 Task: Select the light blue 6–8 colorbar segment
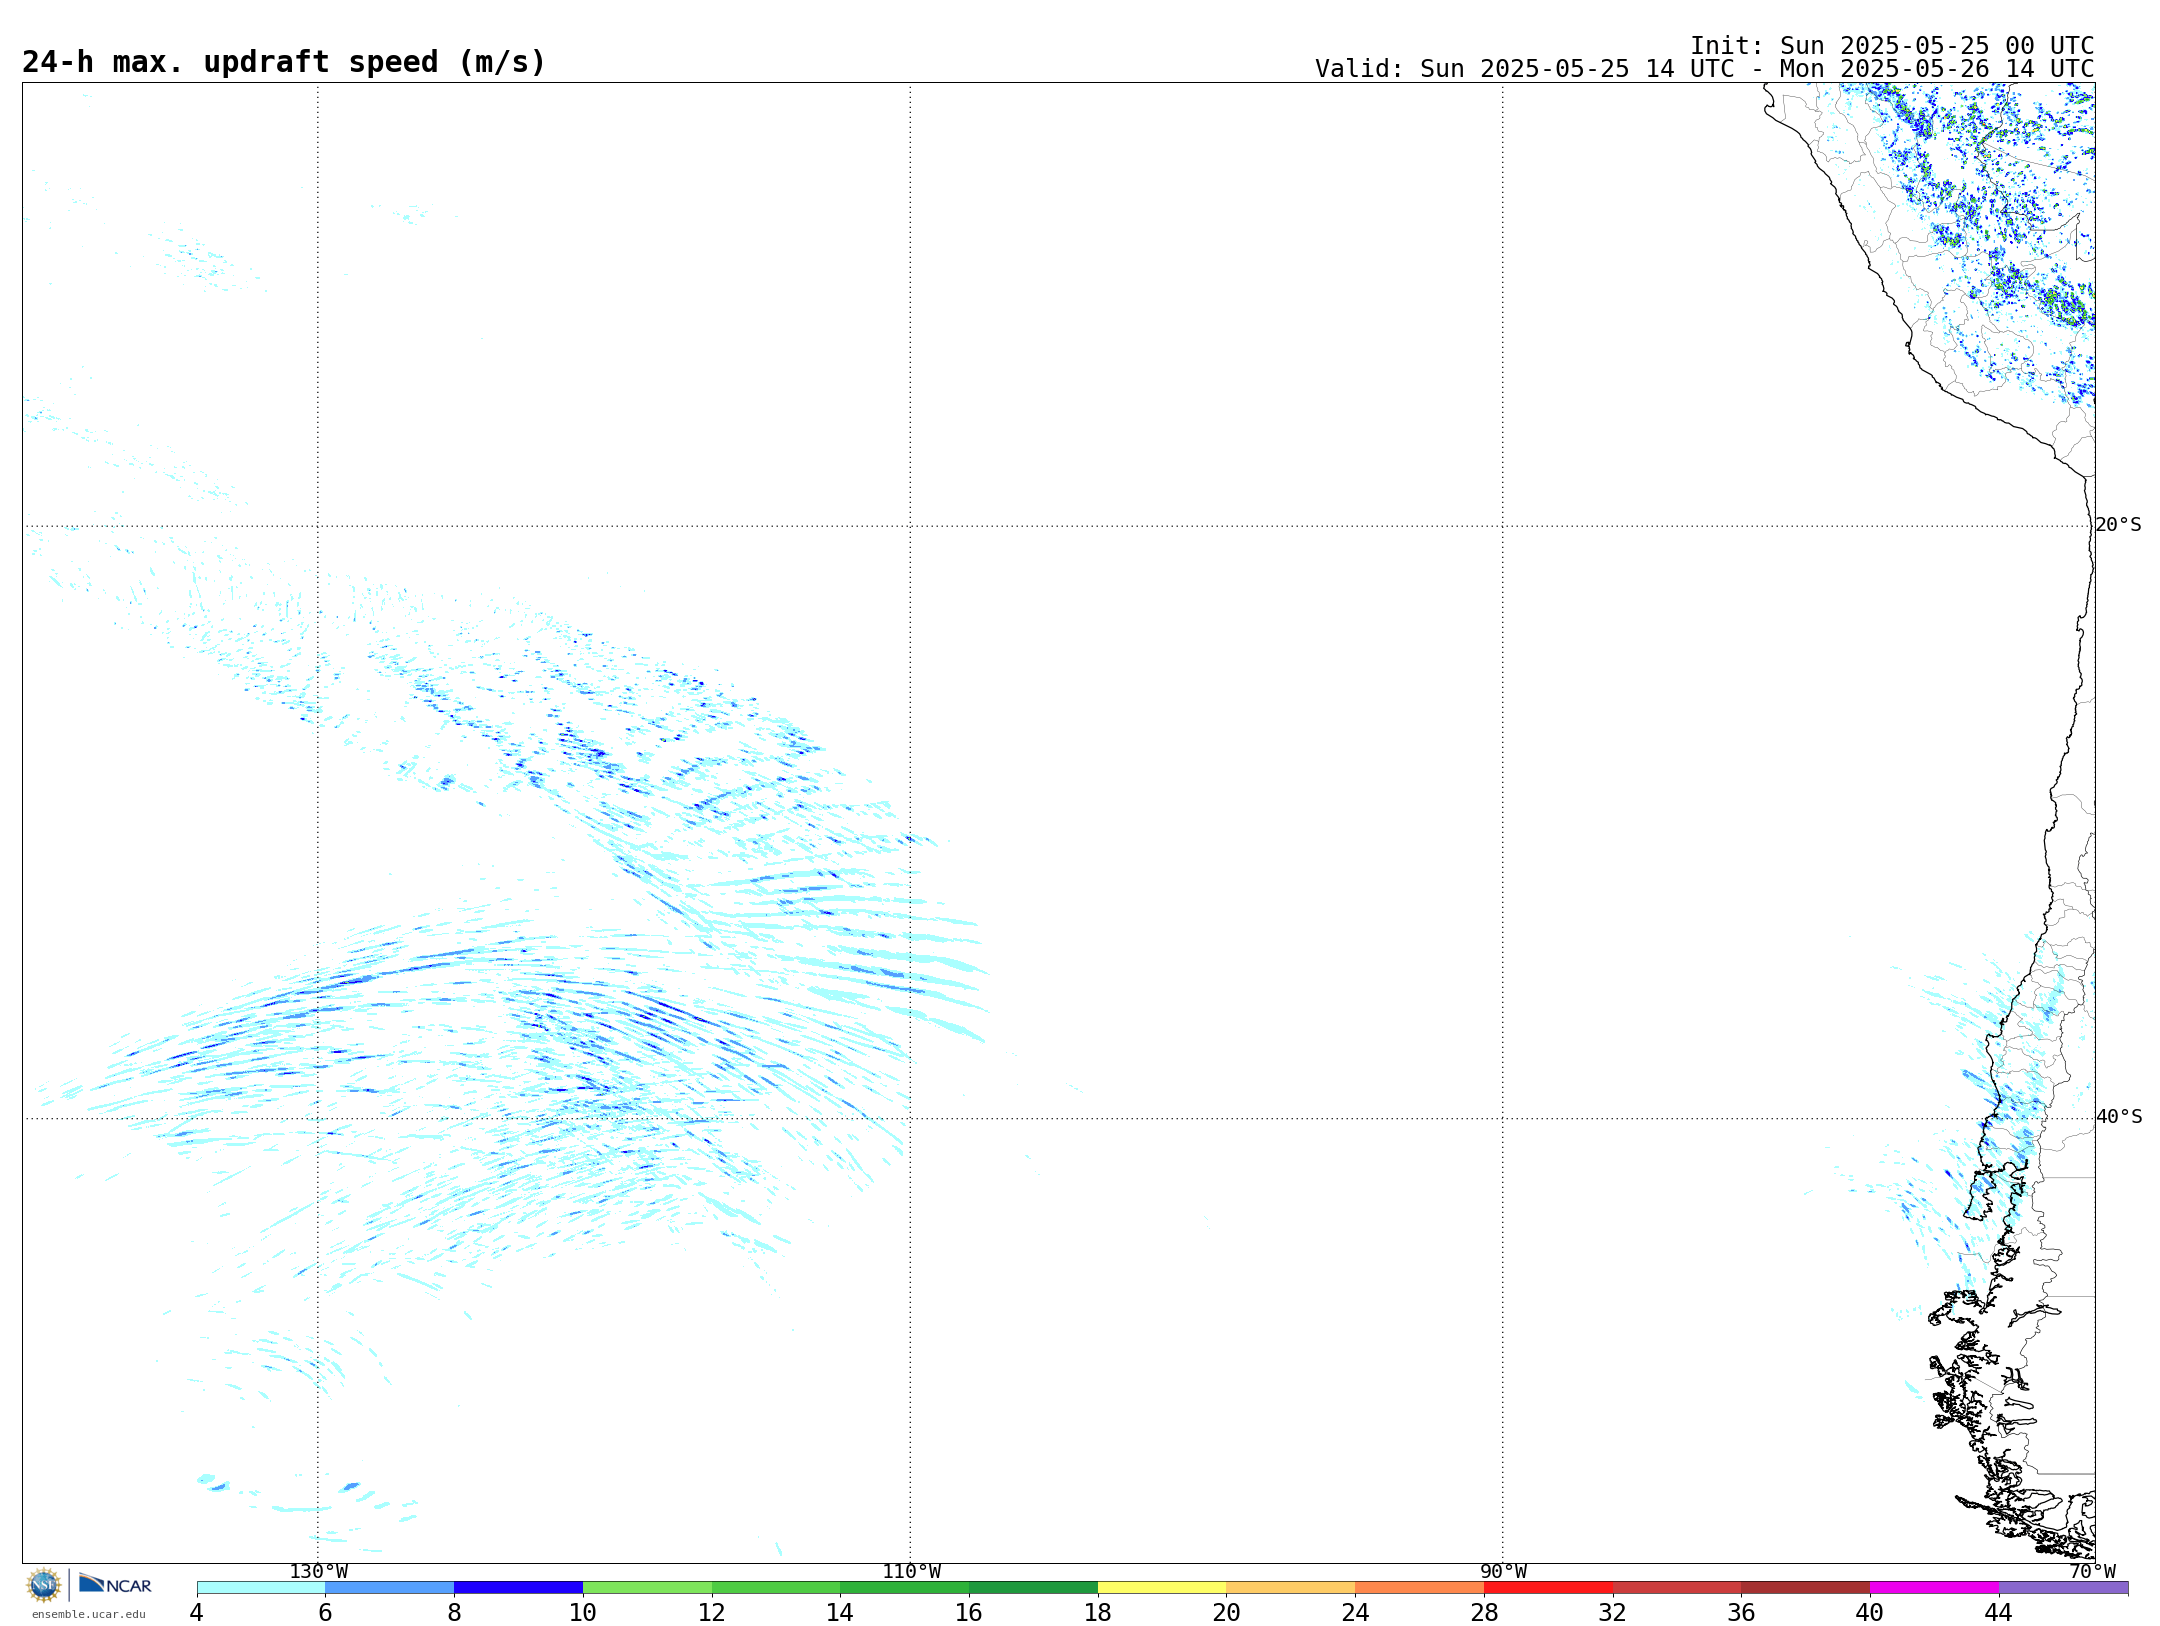(x=390, y=1588)
